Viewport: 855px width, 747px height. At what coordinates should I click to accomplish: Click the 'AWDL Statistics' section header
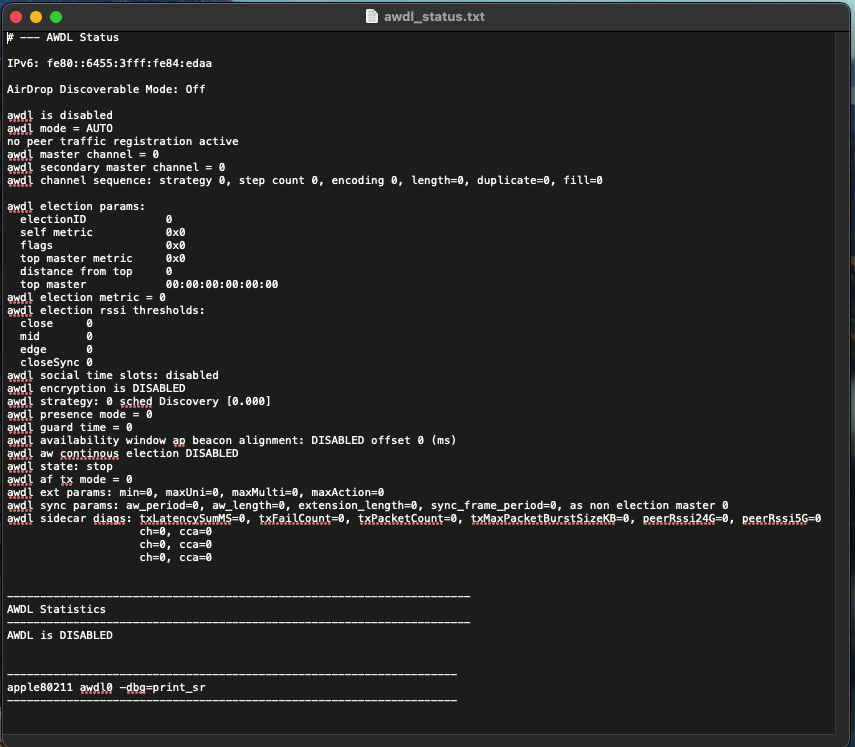(56, 609)
